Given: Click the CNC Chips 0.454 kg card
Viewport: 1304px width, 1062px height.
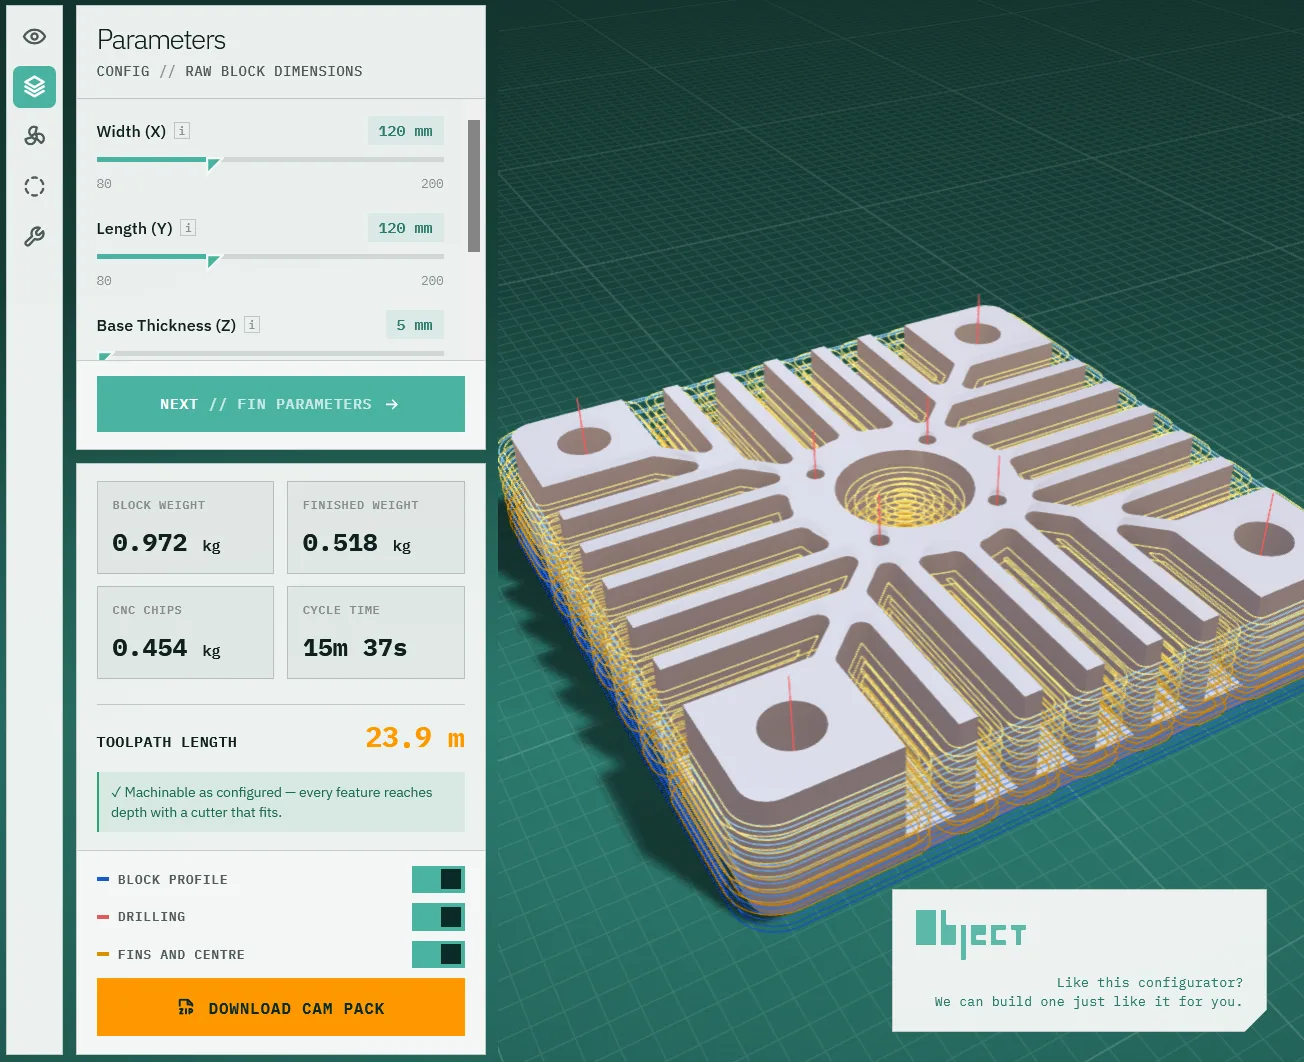Looking at the screenshot, I should [185, 633].
